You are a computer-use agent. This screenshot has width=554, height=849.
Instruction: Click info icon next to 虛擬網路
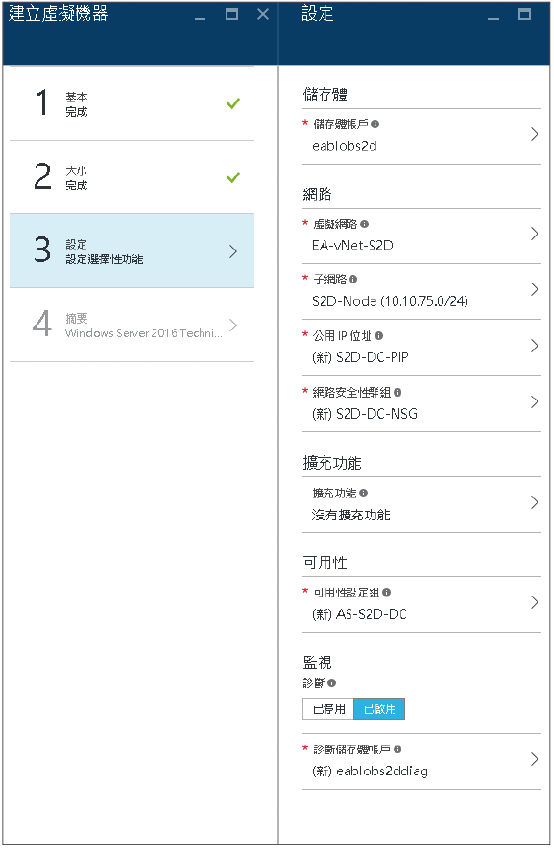tap(364, 224)
